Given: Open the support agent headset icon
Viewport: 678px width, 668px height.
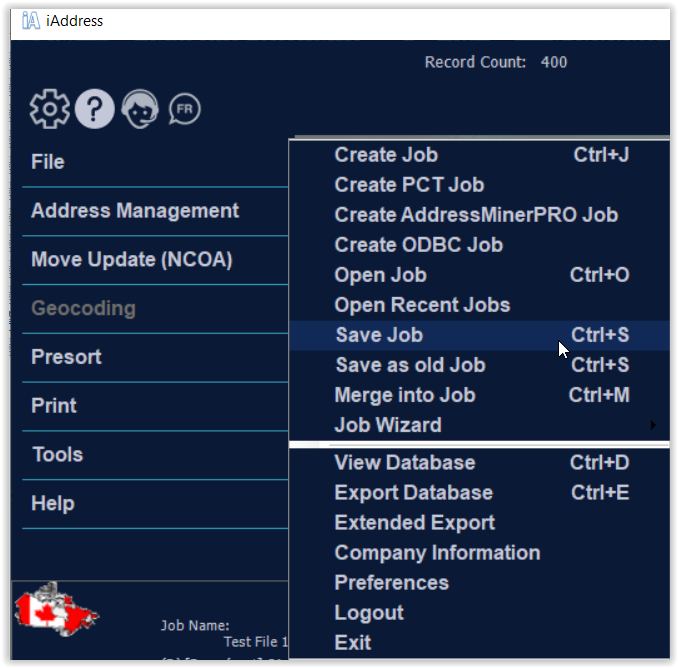Looking at the screenshot, I should 140,109.
